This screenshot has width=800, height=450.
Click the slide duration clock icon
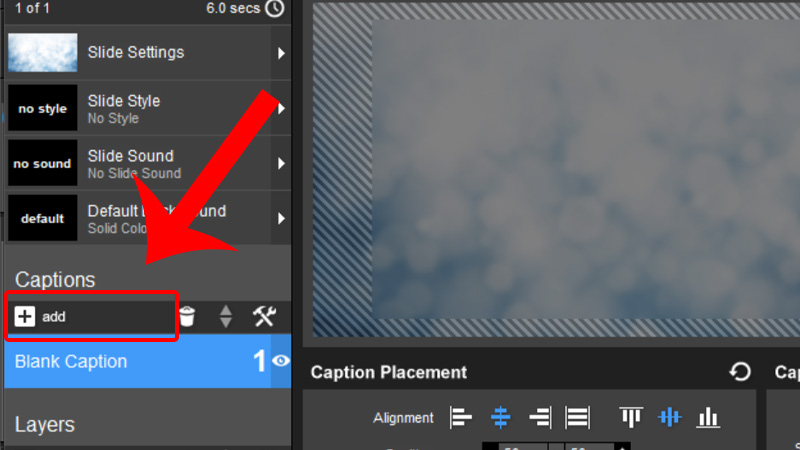click(276, 9)
